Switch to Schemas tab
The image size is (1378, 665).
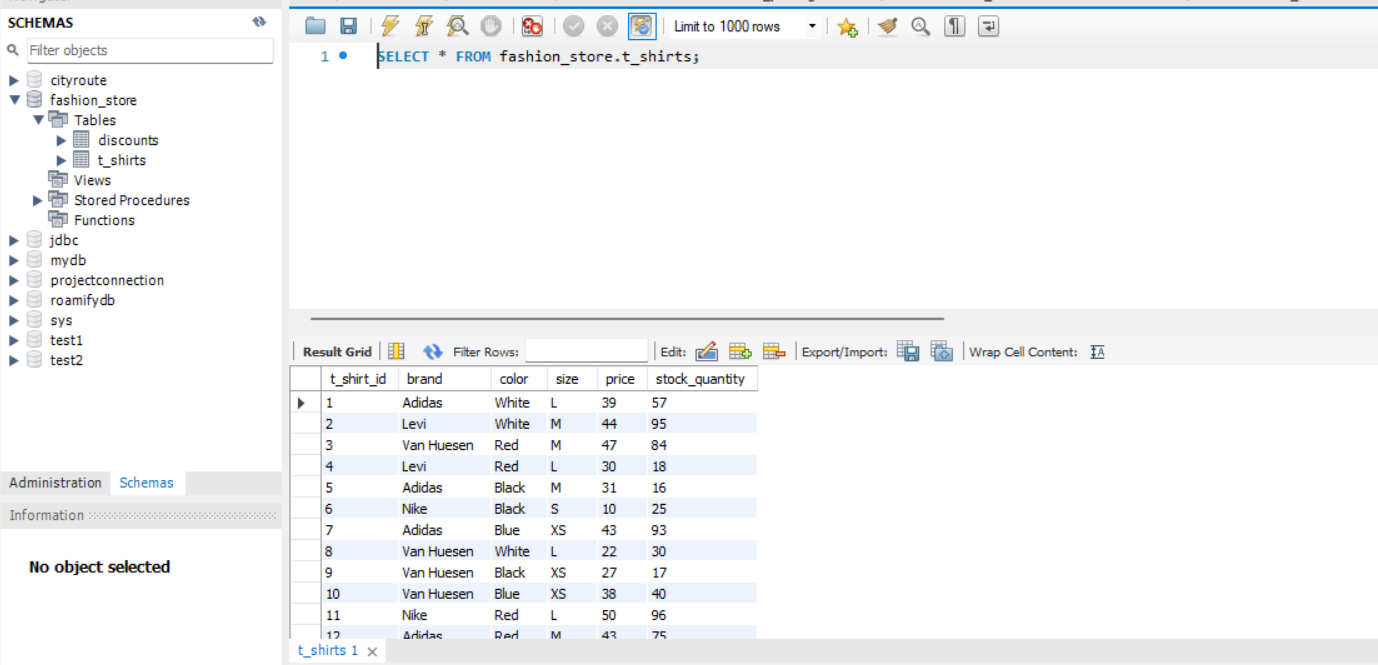tap(147, 482)
